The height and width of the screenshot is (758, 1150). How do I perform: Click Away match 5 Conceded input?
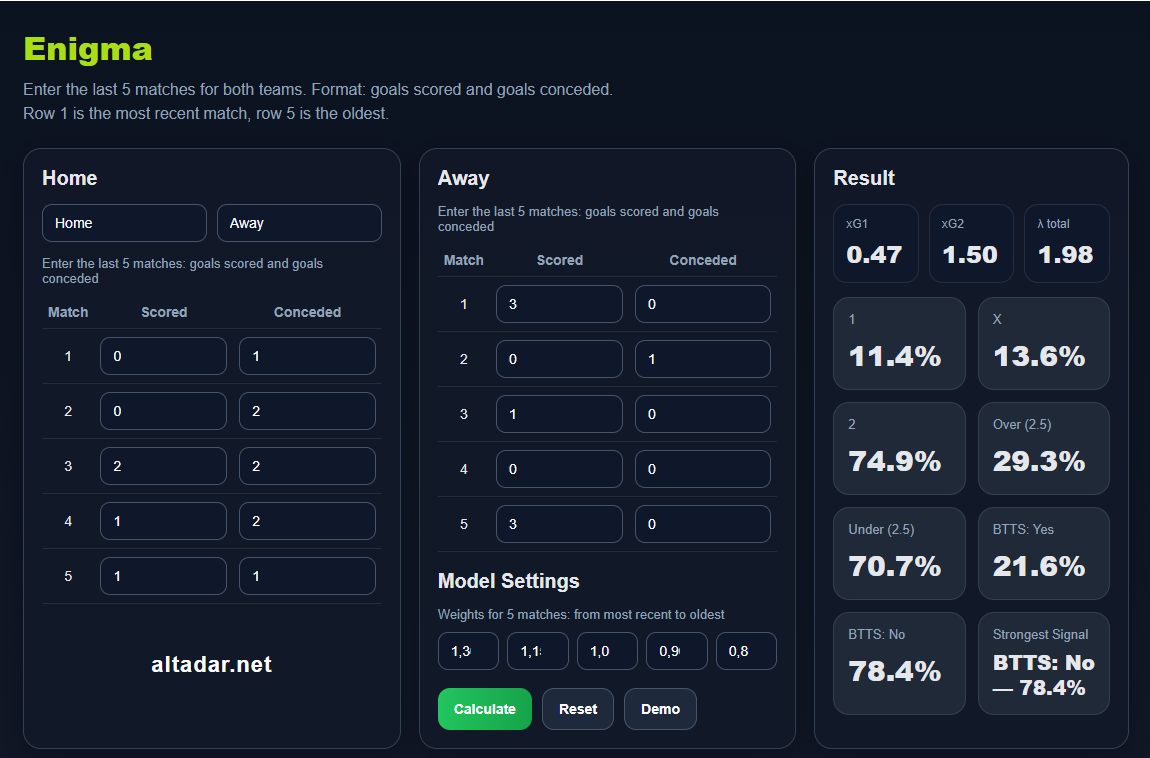point(702,524)
